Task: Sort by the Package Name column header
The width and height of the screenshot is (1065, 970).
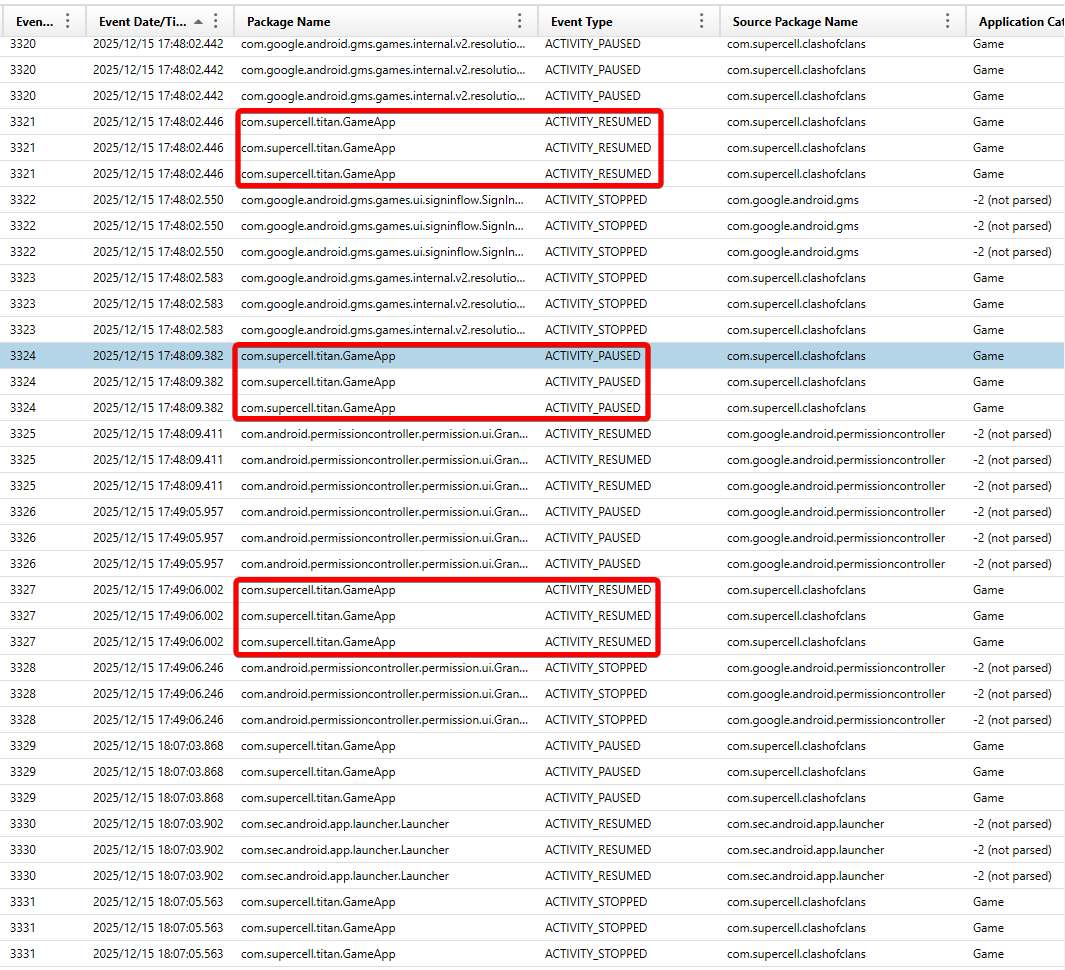Action: click(289, 22)
